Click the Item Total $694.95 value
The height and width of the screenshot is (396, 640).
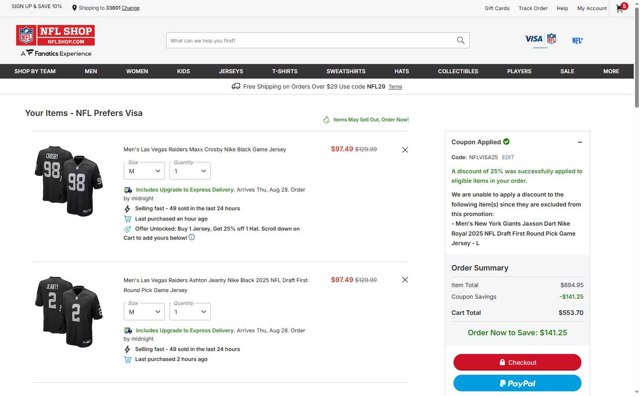coord(571,285)
